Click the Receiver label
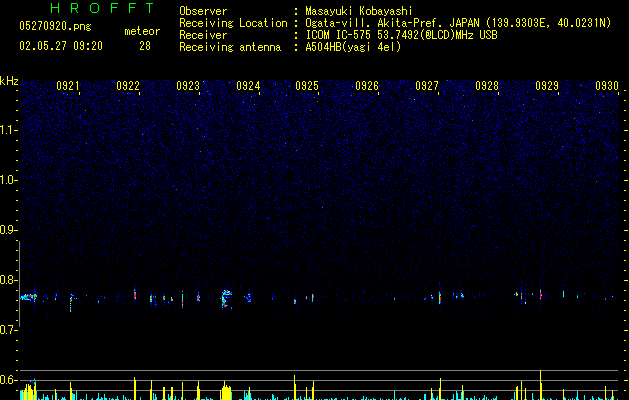Image resolution: width=629 pixels, height=400 pixels. click(x=203, y=35)
